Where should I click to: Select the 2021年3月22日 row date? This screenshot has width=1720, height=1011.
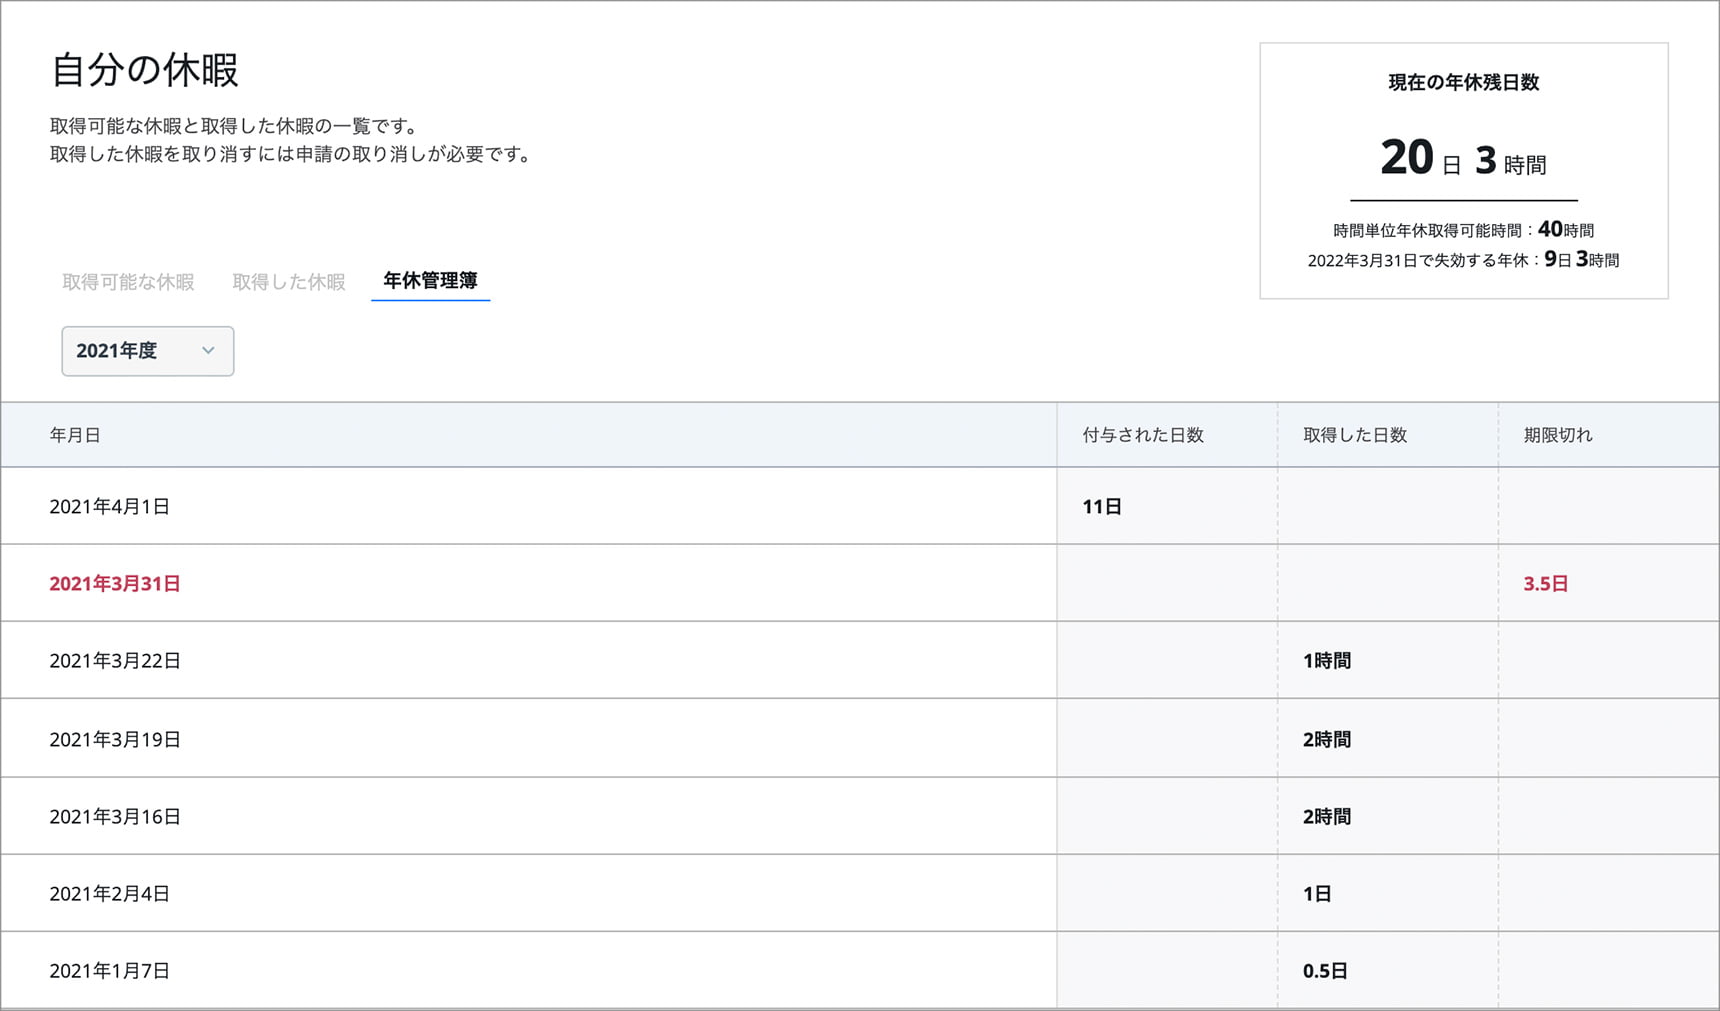pyautogui.click(x=115, y=661)
